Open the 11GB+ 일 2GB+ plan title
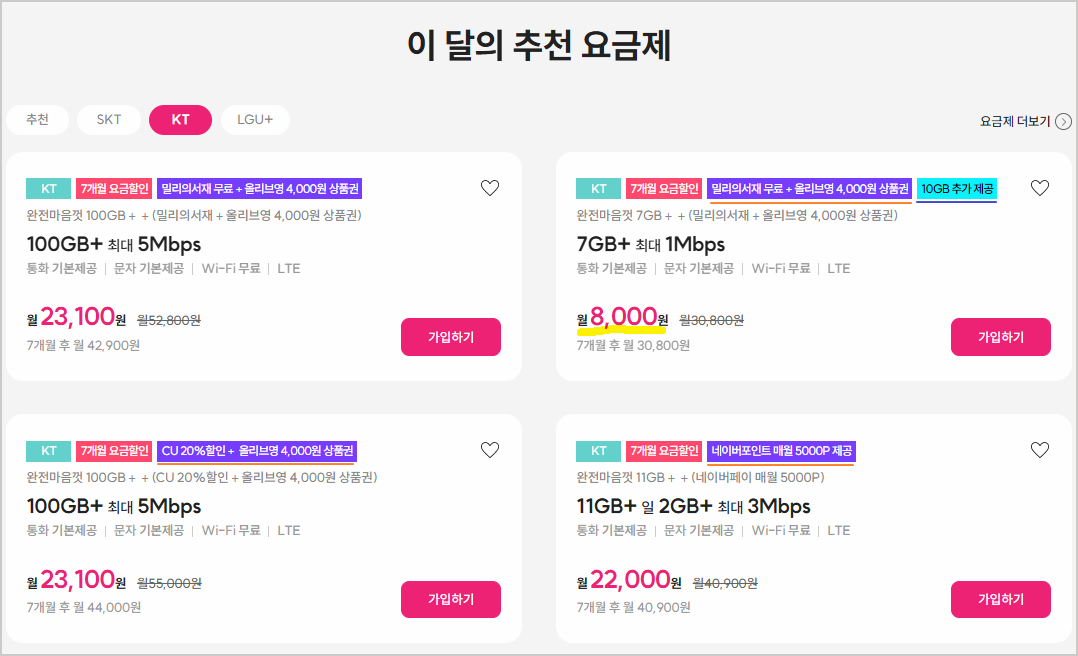This screenshot has height=656, width=1078. [693, 506]
